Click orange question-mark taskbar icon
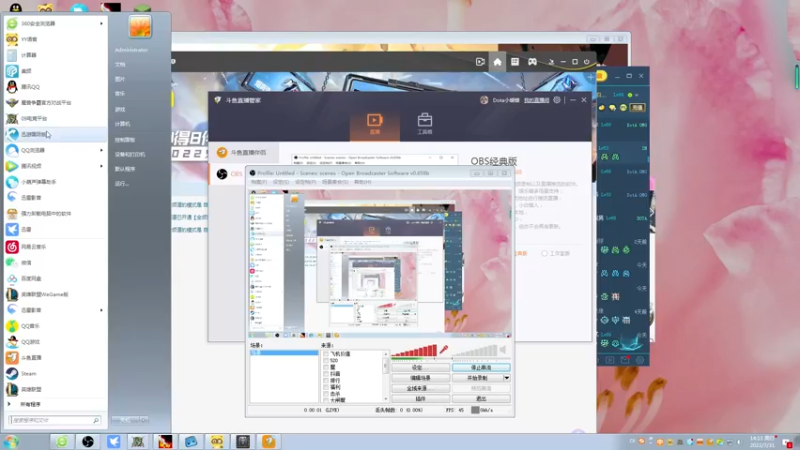Viewport: 800px width, 450px height. 269,442
